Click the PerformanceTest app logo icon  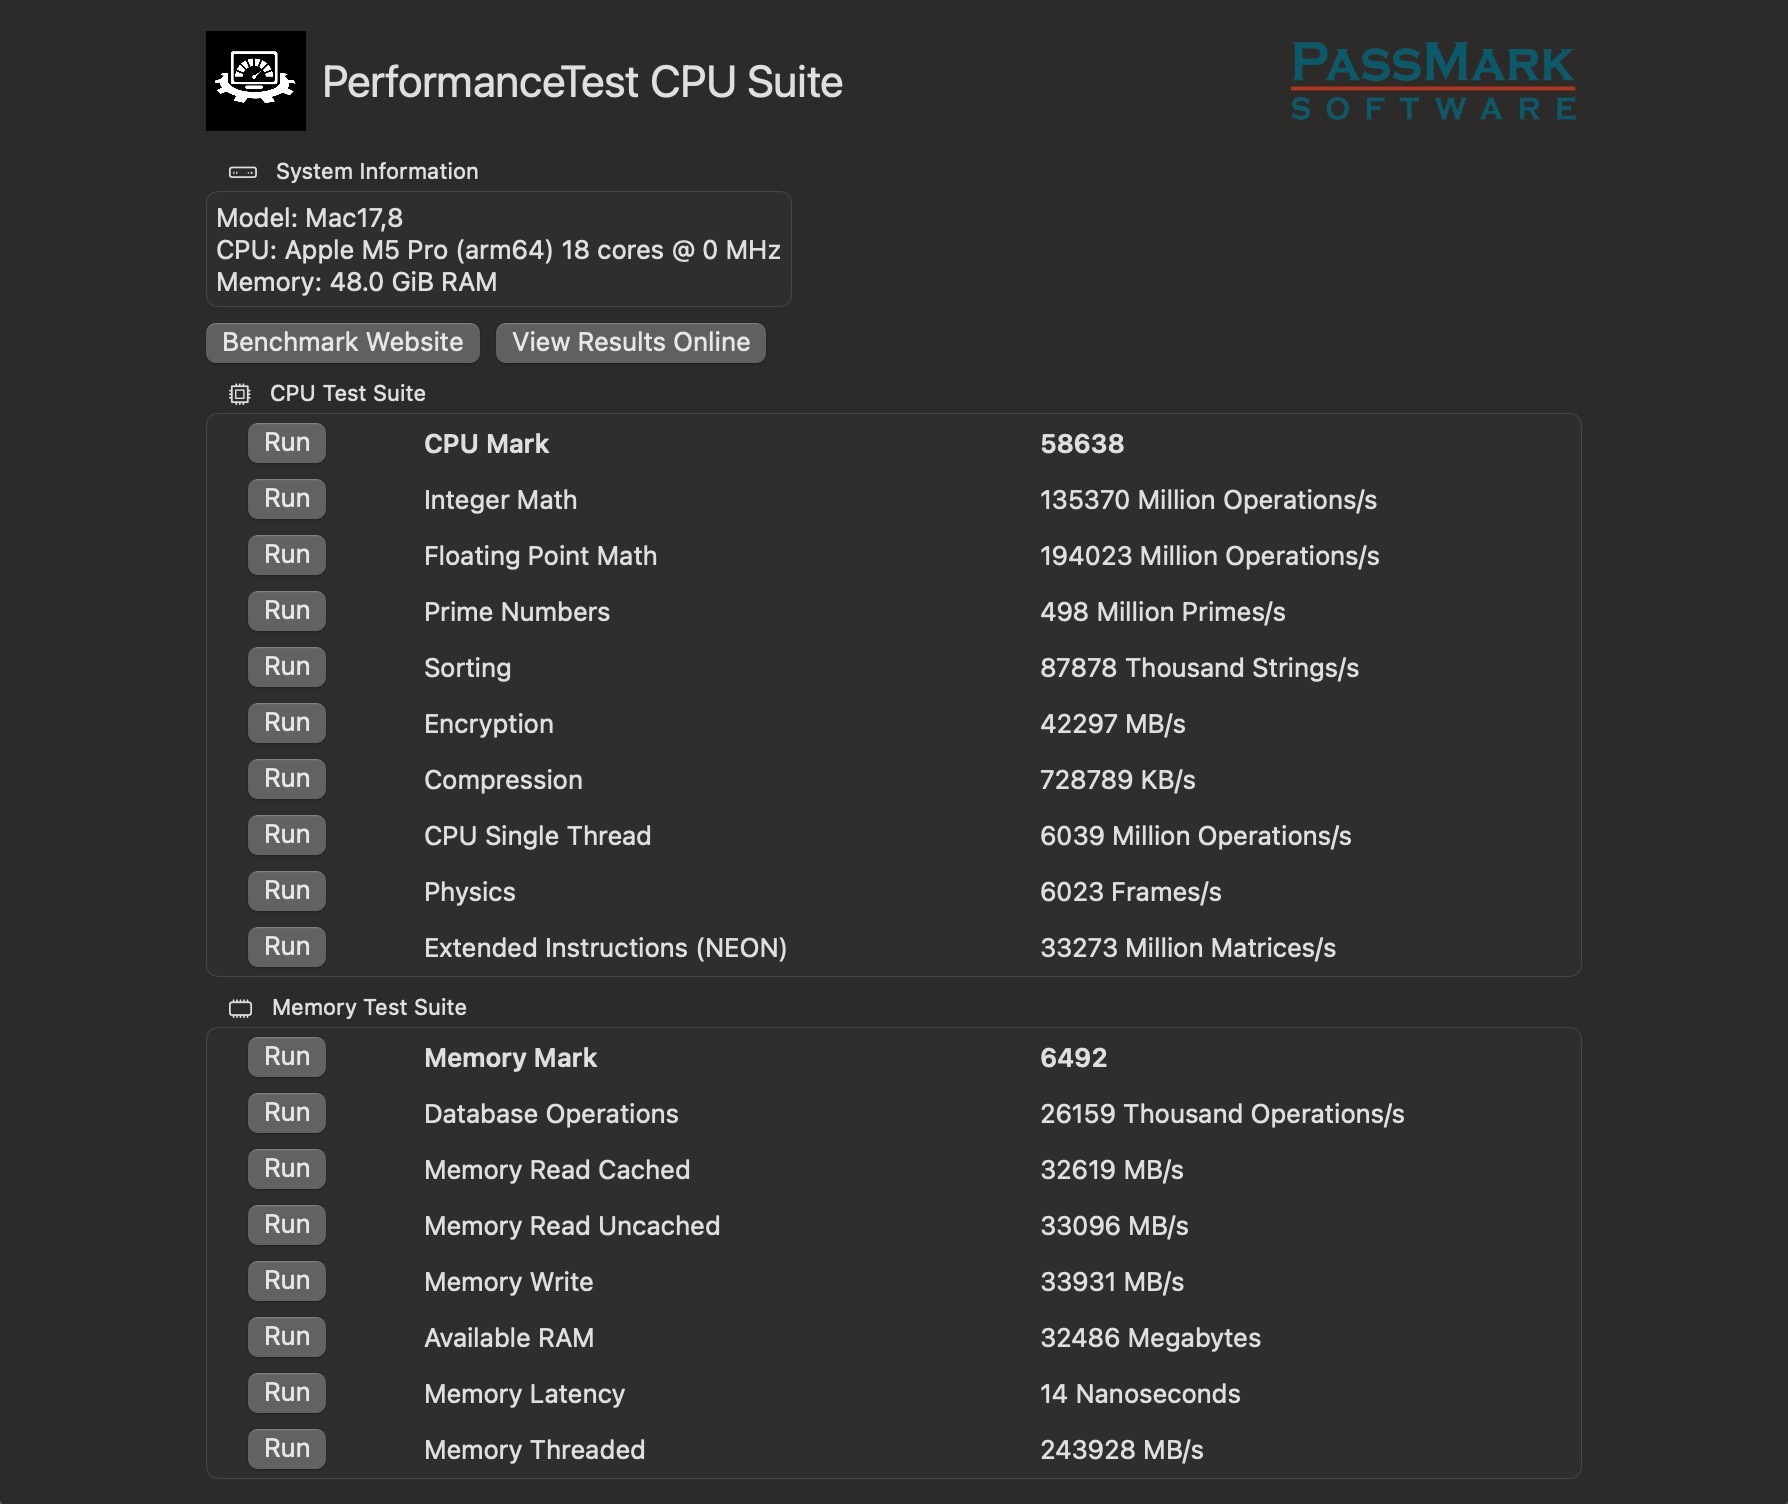point(256,80)
